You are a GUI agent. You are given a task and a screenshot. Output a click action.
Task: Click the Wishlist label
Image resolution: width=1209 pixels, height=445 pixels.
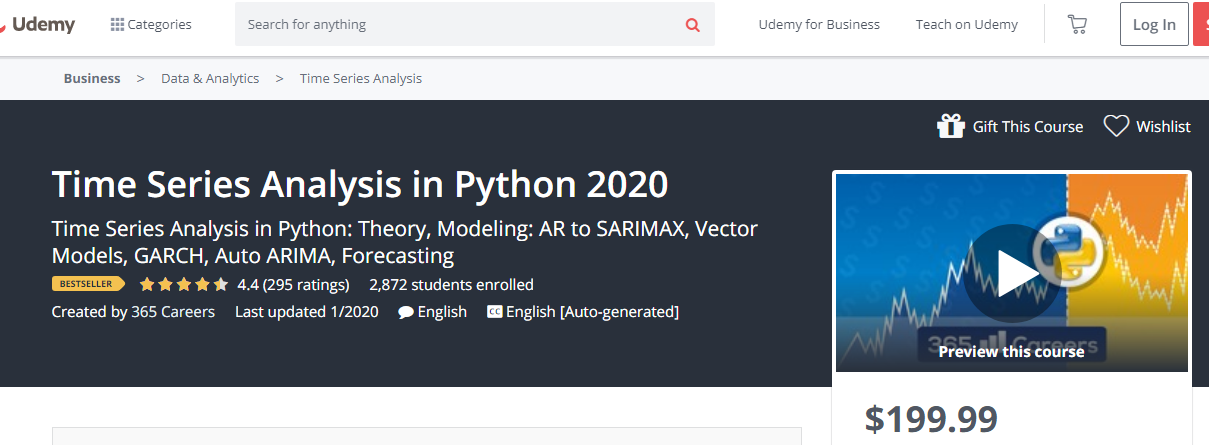point(1163,127)
